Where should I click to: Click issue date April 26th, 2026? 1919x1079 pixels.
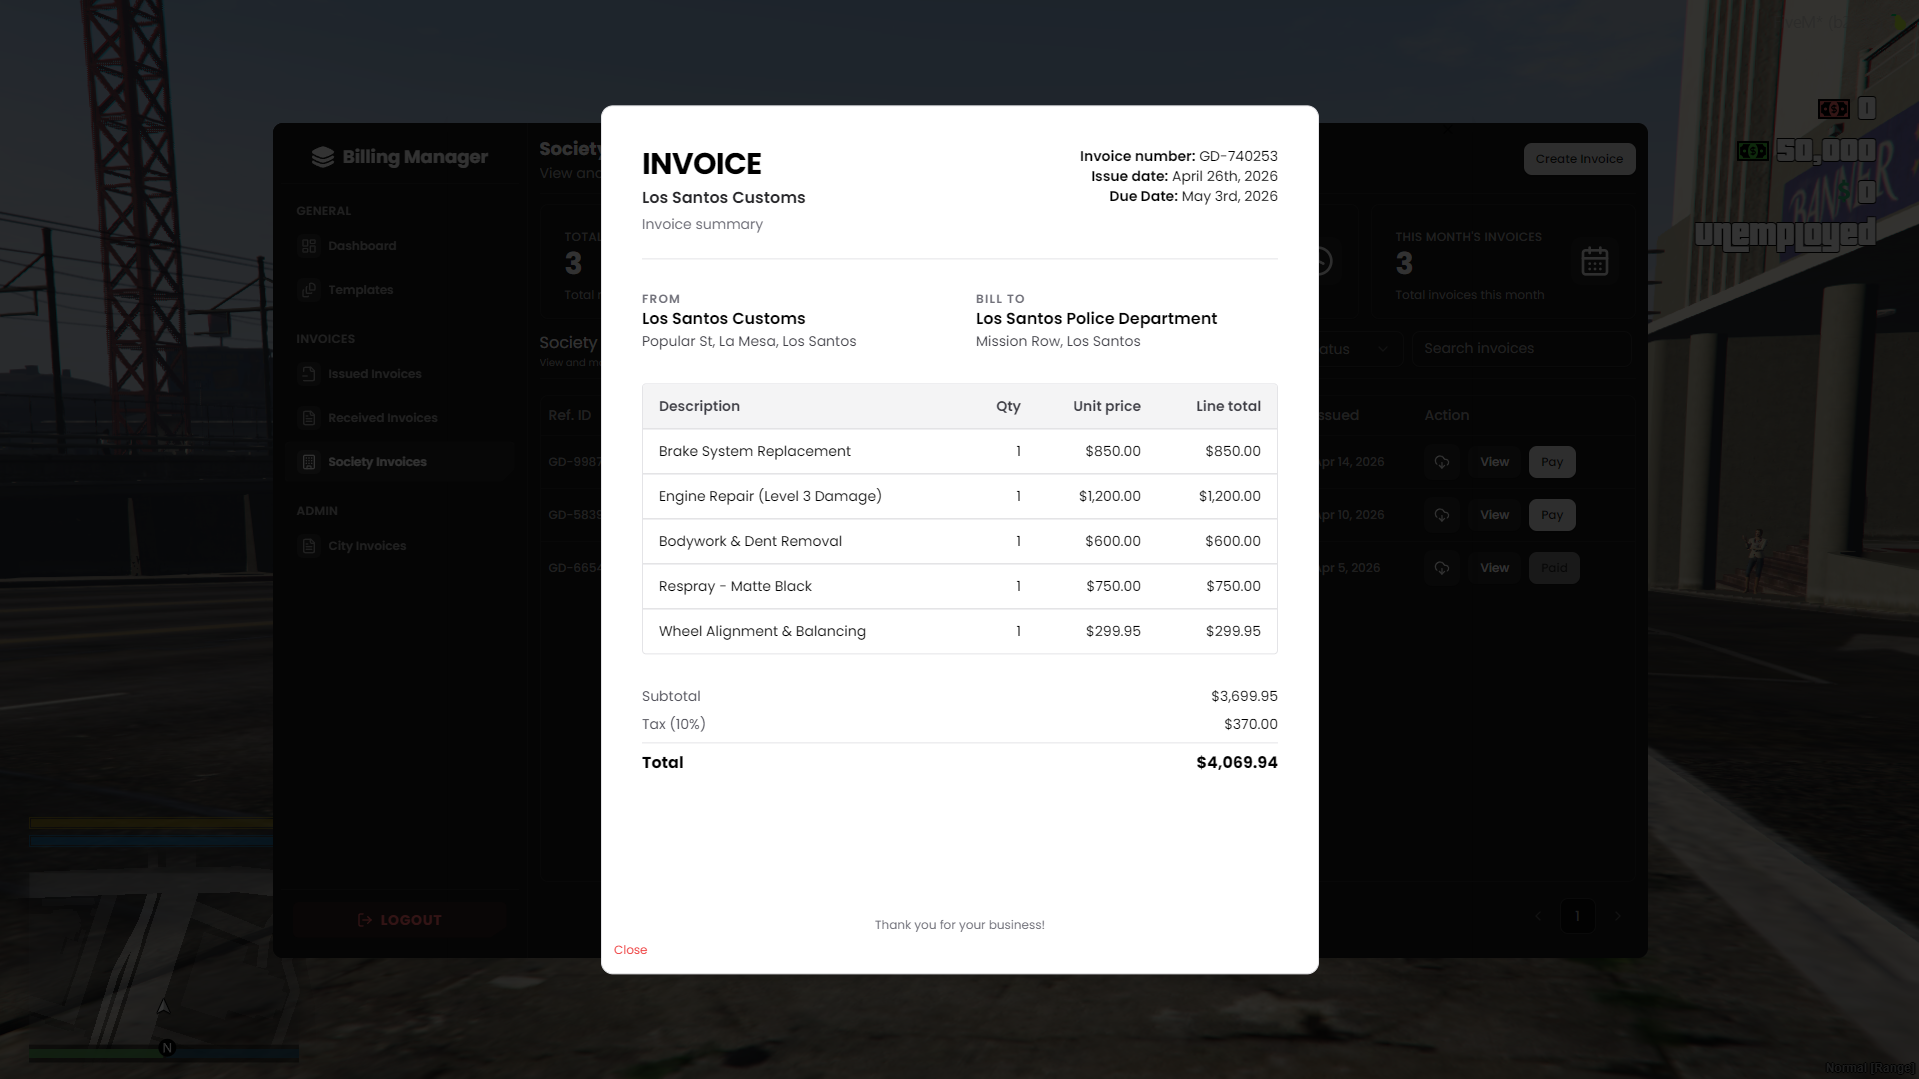point(1224,176)
